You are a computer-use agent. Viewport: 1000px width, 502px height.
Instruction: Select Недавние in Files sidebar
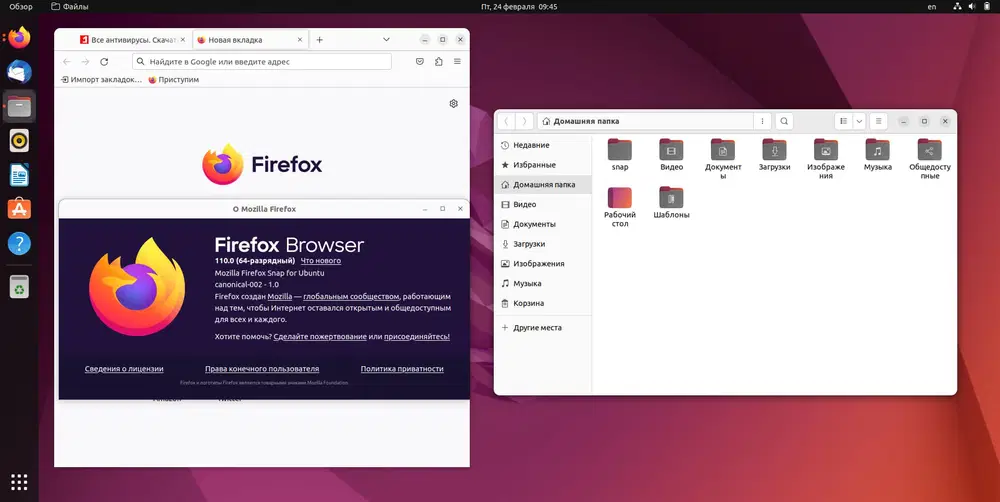point(543,145)
